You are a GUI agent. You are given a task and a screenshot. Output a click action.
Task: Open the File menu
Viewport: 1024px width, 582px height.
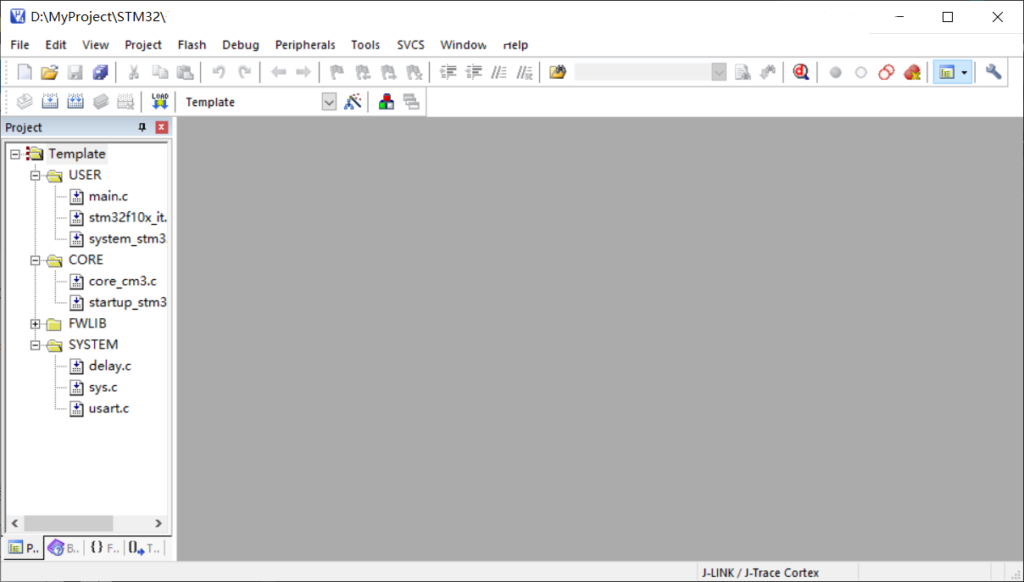[20, 44]
